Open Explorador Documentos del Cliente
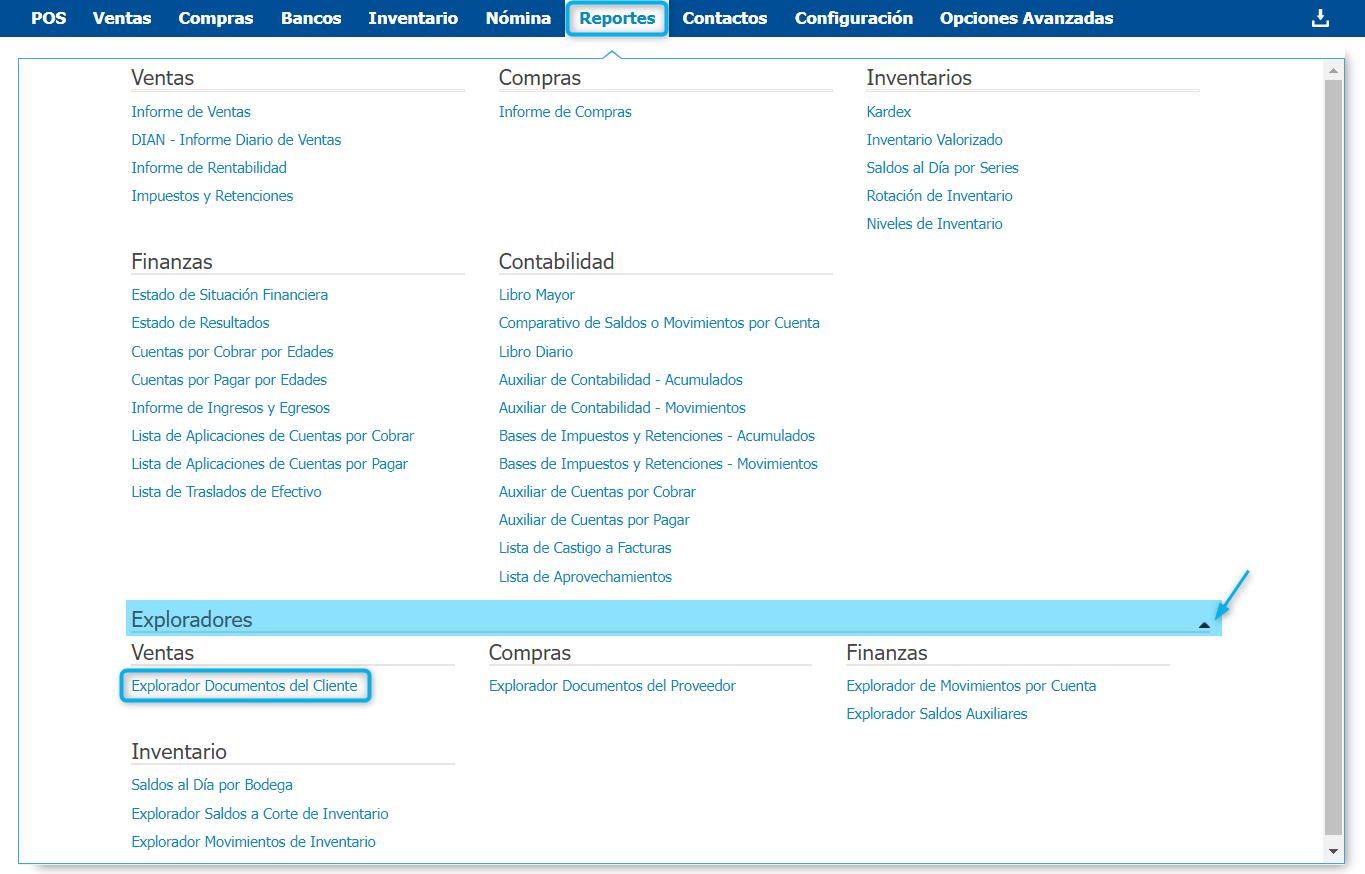This screenshot has width=1365, height=874. (245, 686)
